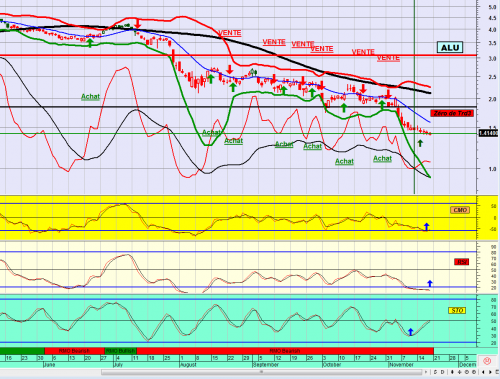Viewport: 500px width, 379px height.
Task: Click the blue arrow in the CMO panel
Action: (x=426, y=227)
